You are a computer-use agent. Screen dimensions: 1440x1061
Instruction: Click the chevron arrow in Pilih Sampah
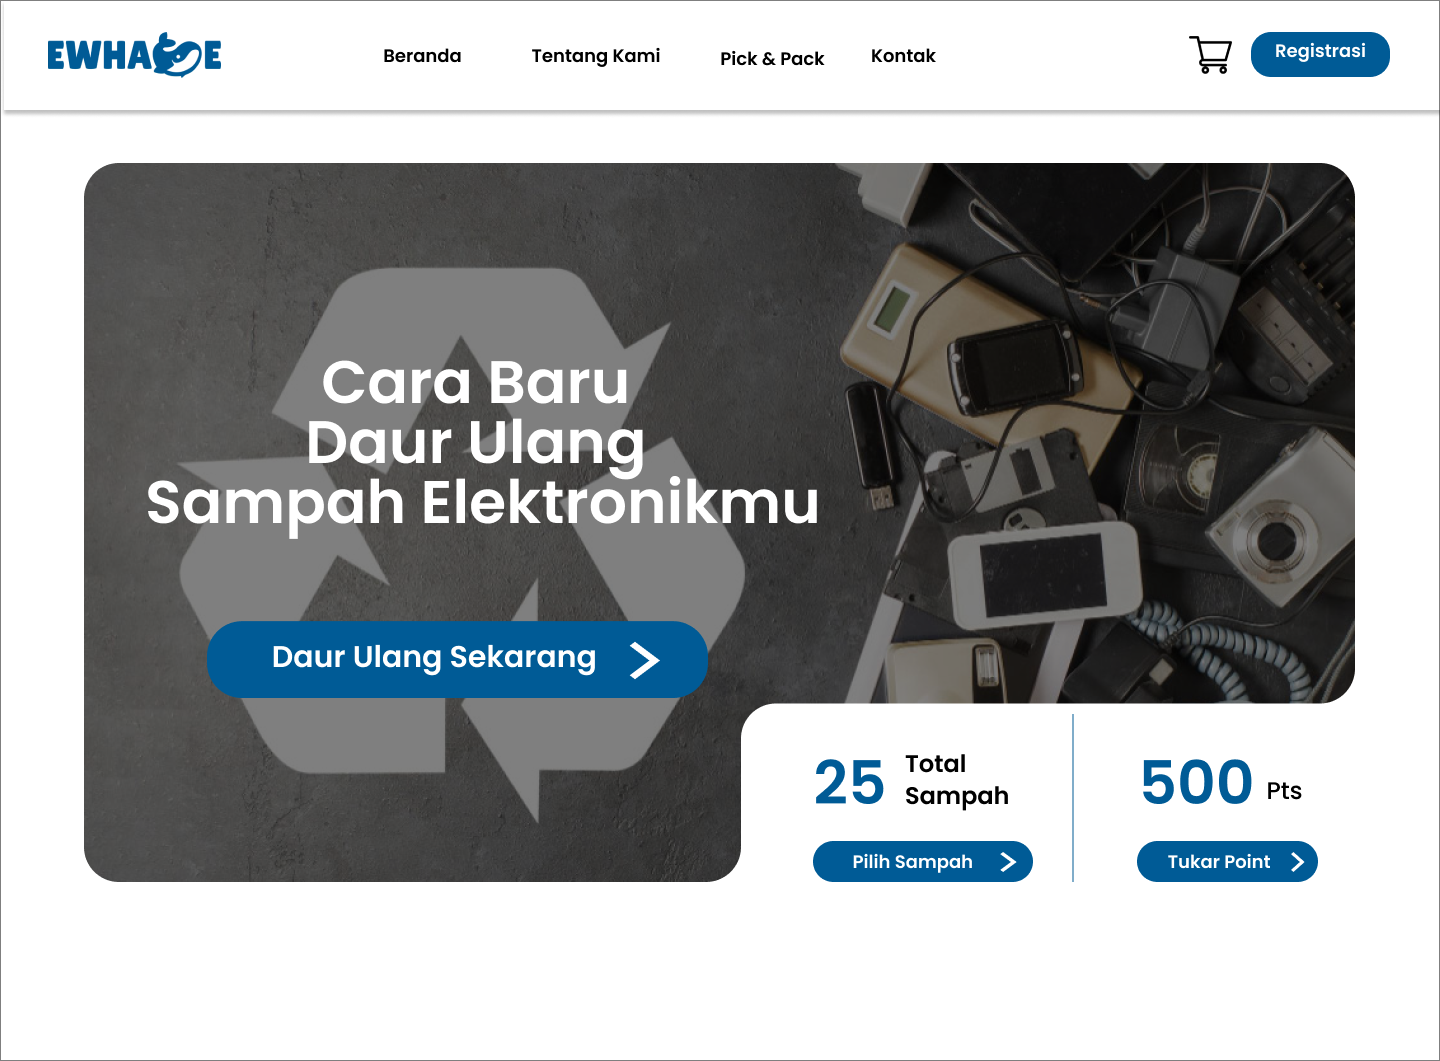(1008, 862)
